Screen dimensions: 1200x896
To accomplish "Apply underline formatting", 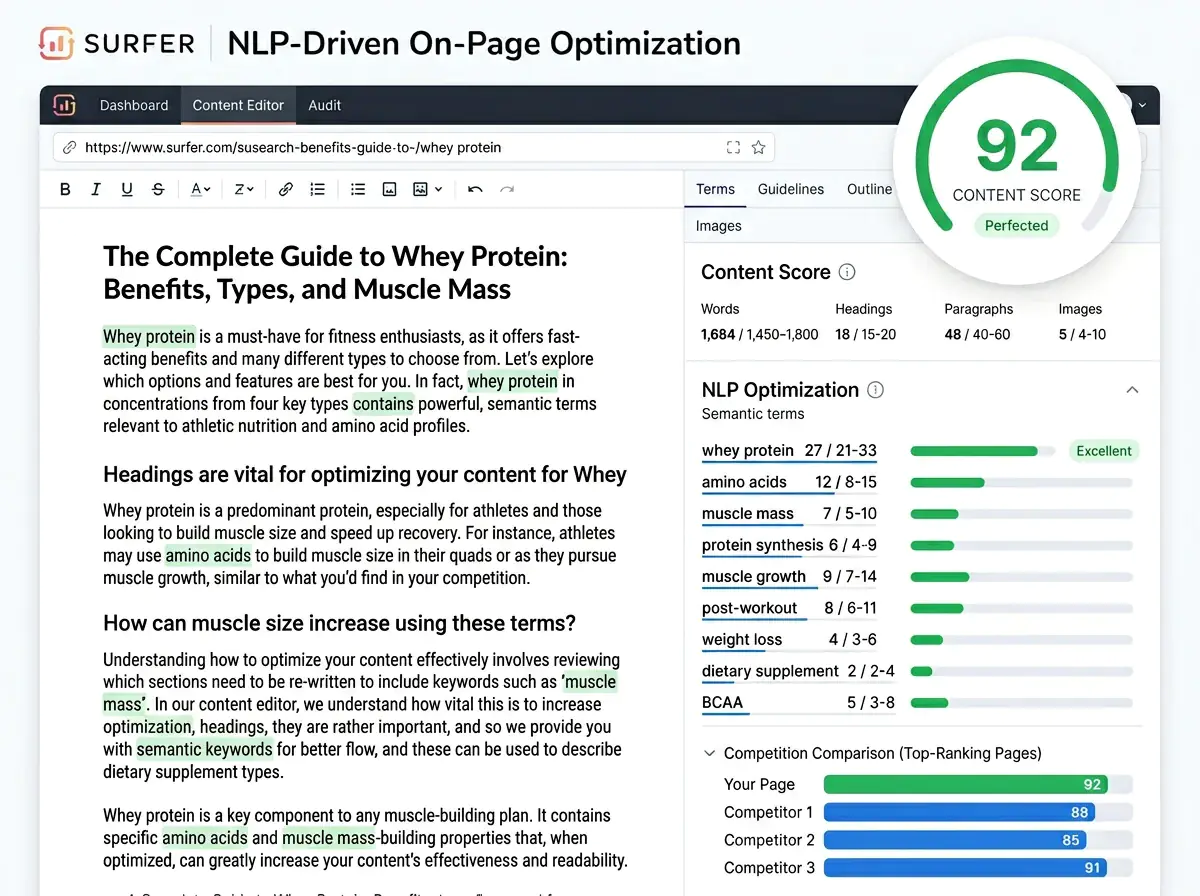I will pyautogui.click(x=127, y=188).
